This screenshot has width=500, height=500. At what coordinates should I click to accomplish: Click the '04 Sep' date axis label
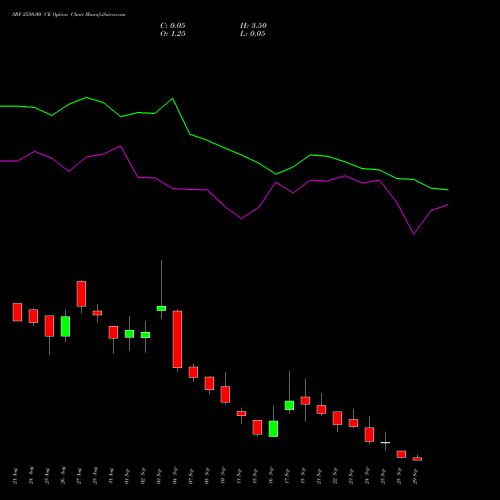click(x=175, y=476)
